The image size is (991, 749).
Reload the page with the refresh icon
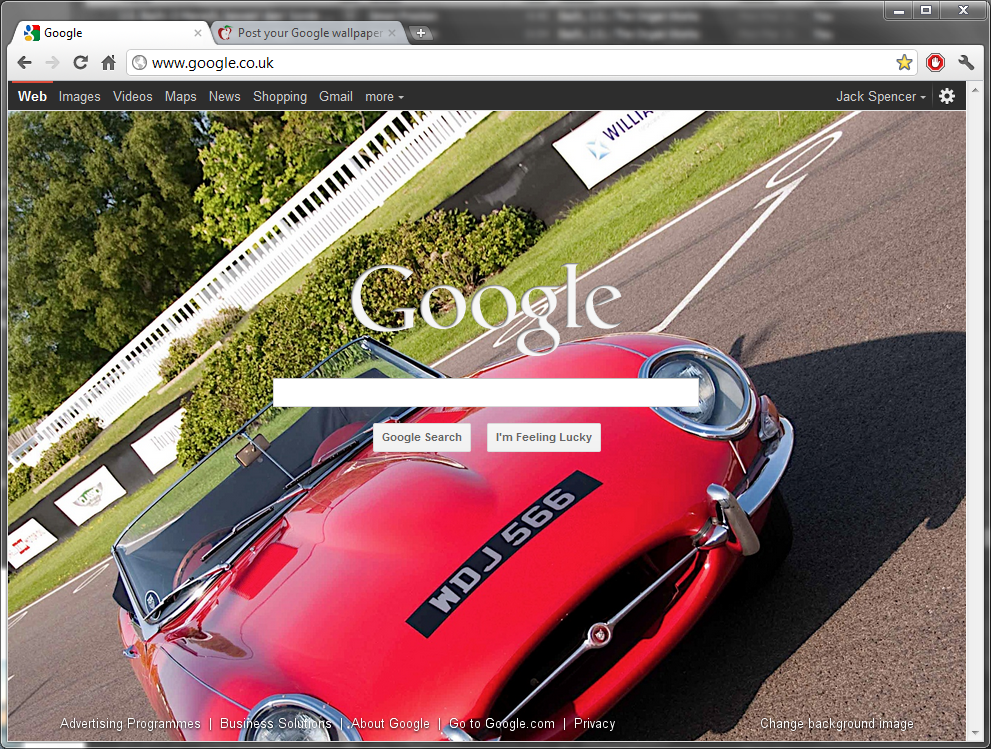coord(80,63)
